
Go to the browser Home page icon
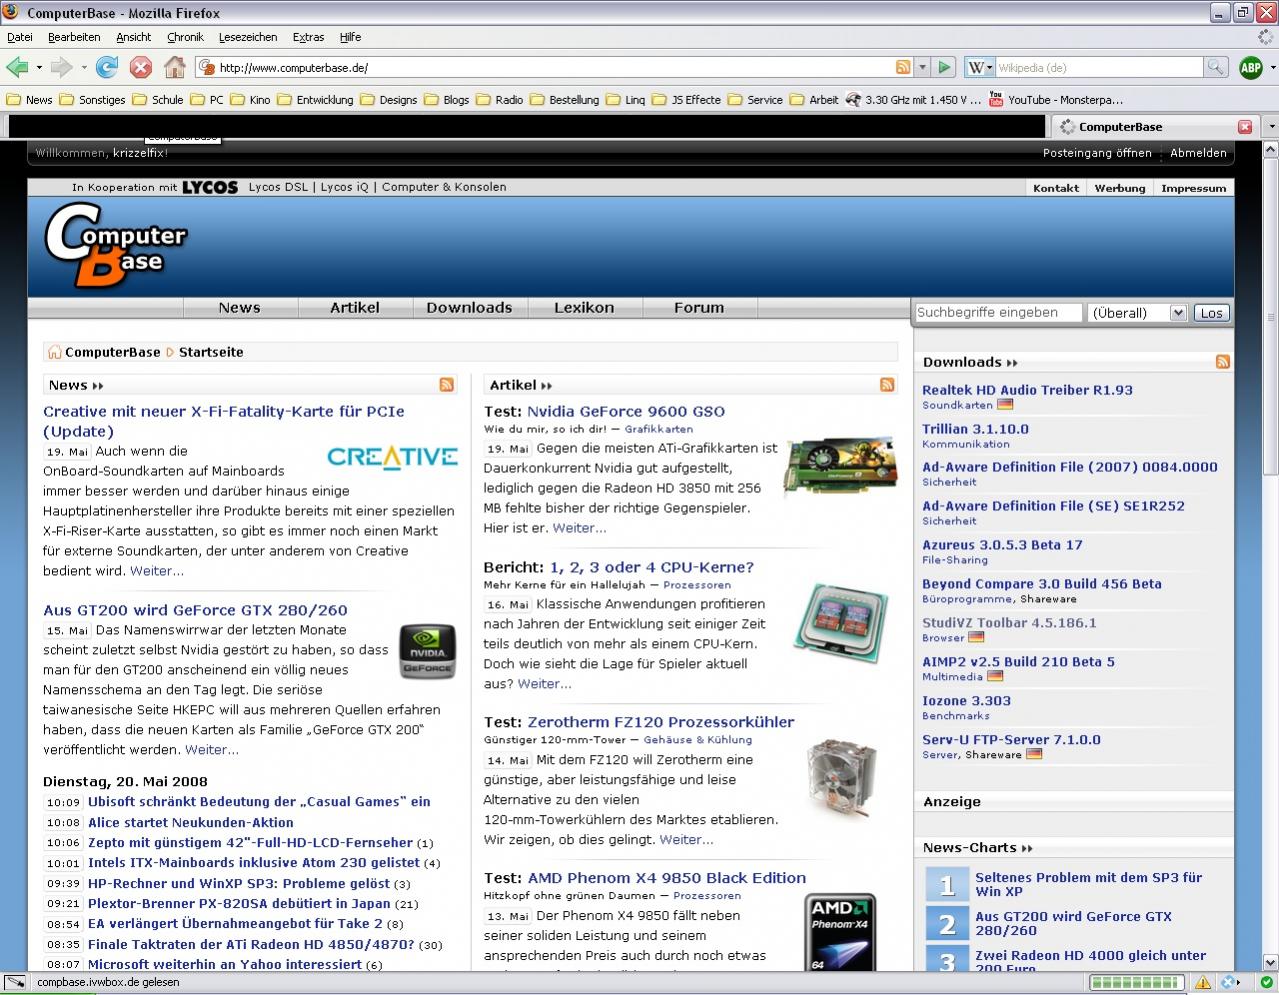tap(175, 67)
